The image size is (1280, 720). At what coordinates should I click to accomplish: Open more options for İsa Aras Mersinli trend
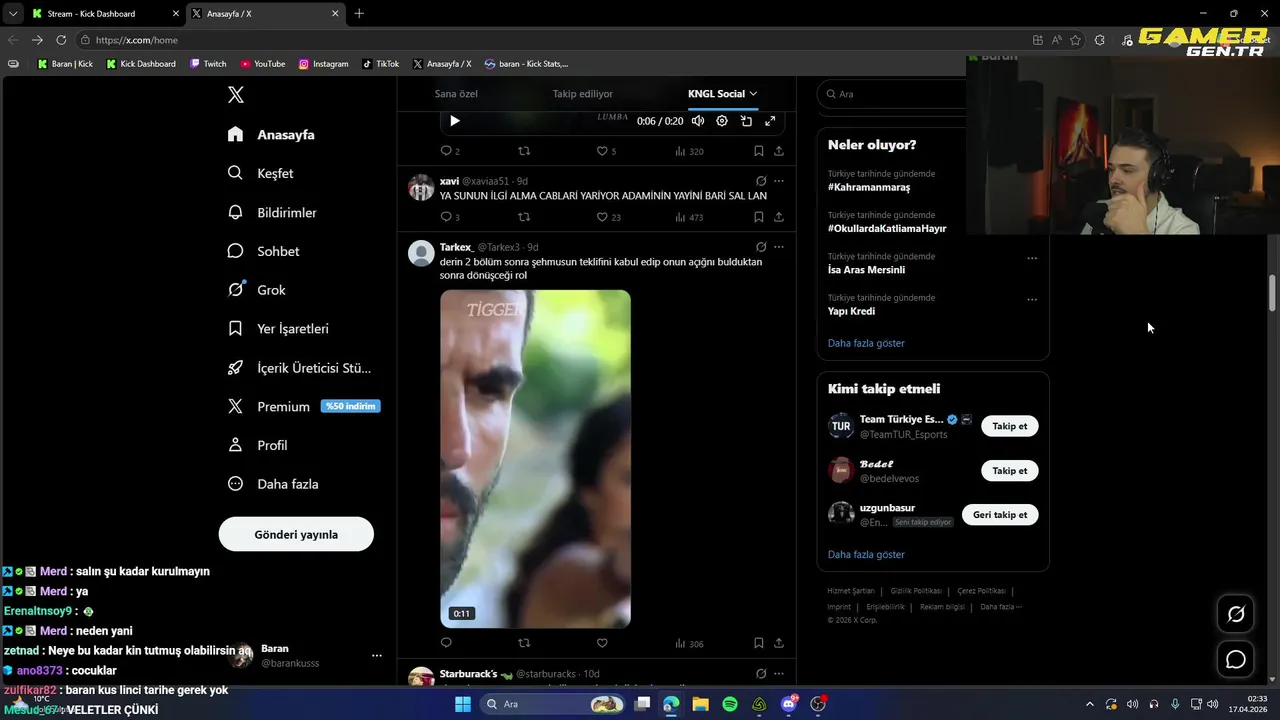click(x=1032, y=258)
